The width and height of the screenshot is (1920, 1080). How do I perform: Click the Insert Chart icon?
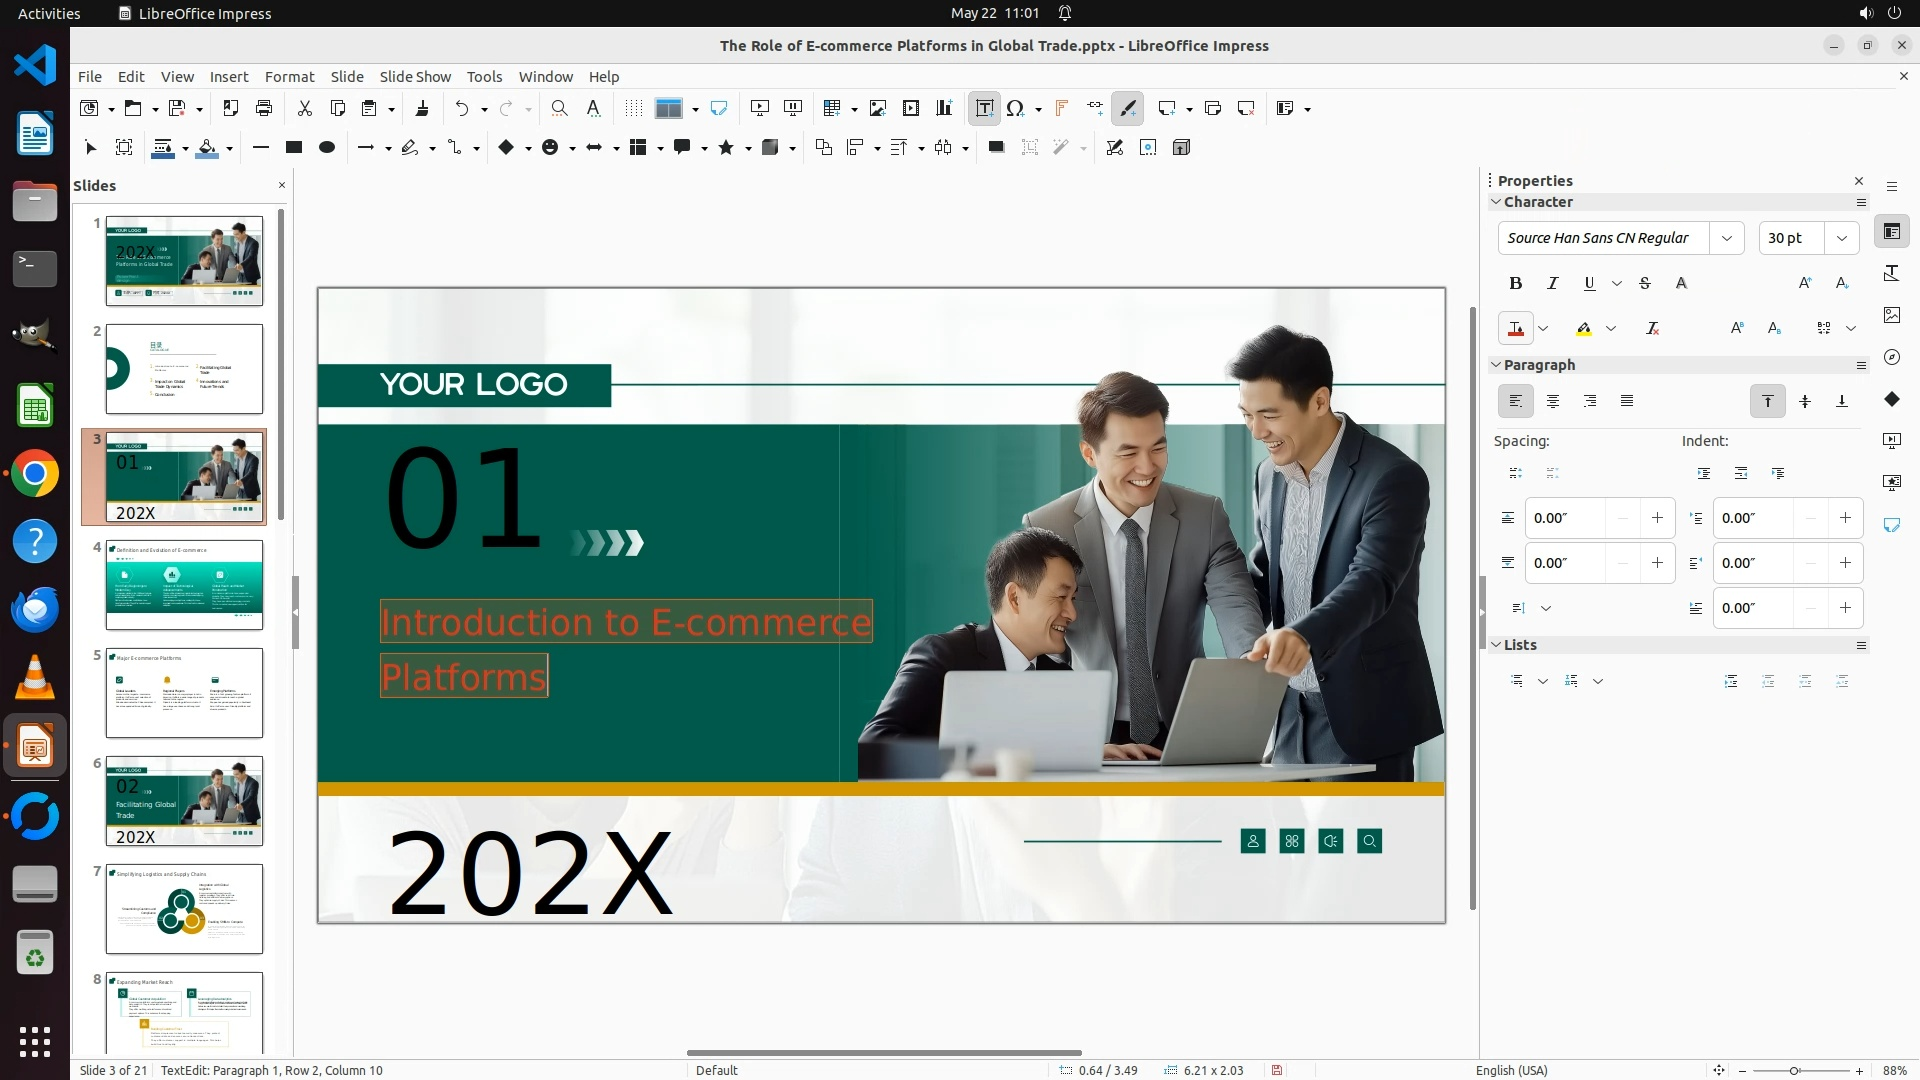pos(944,108)
